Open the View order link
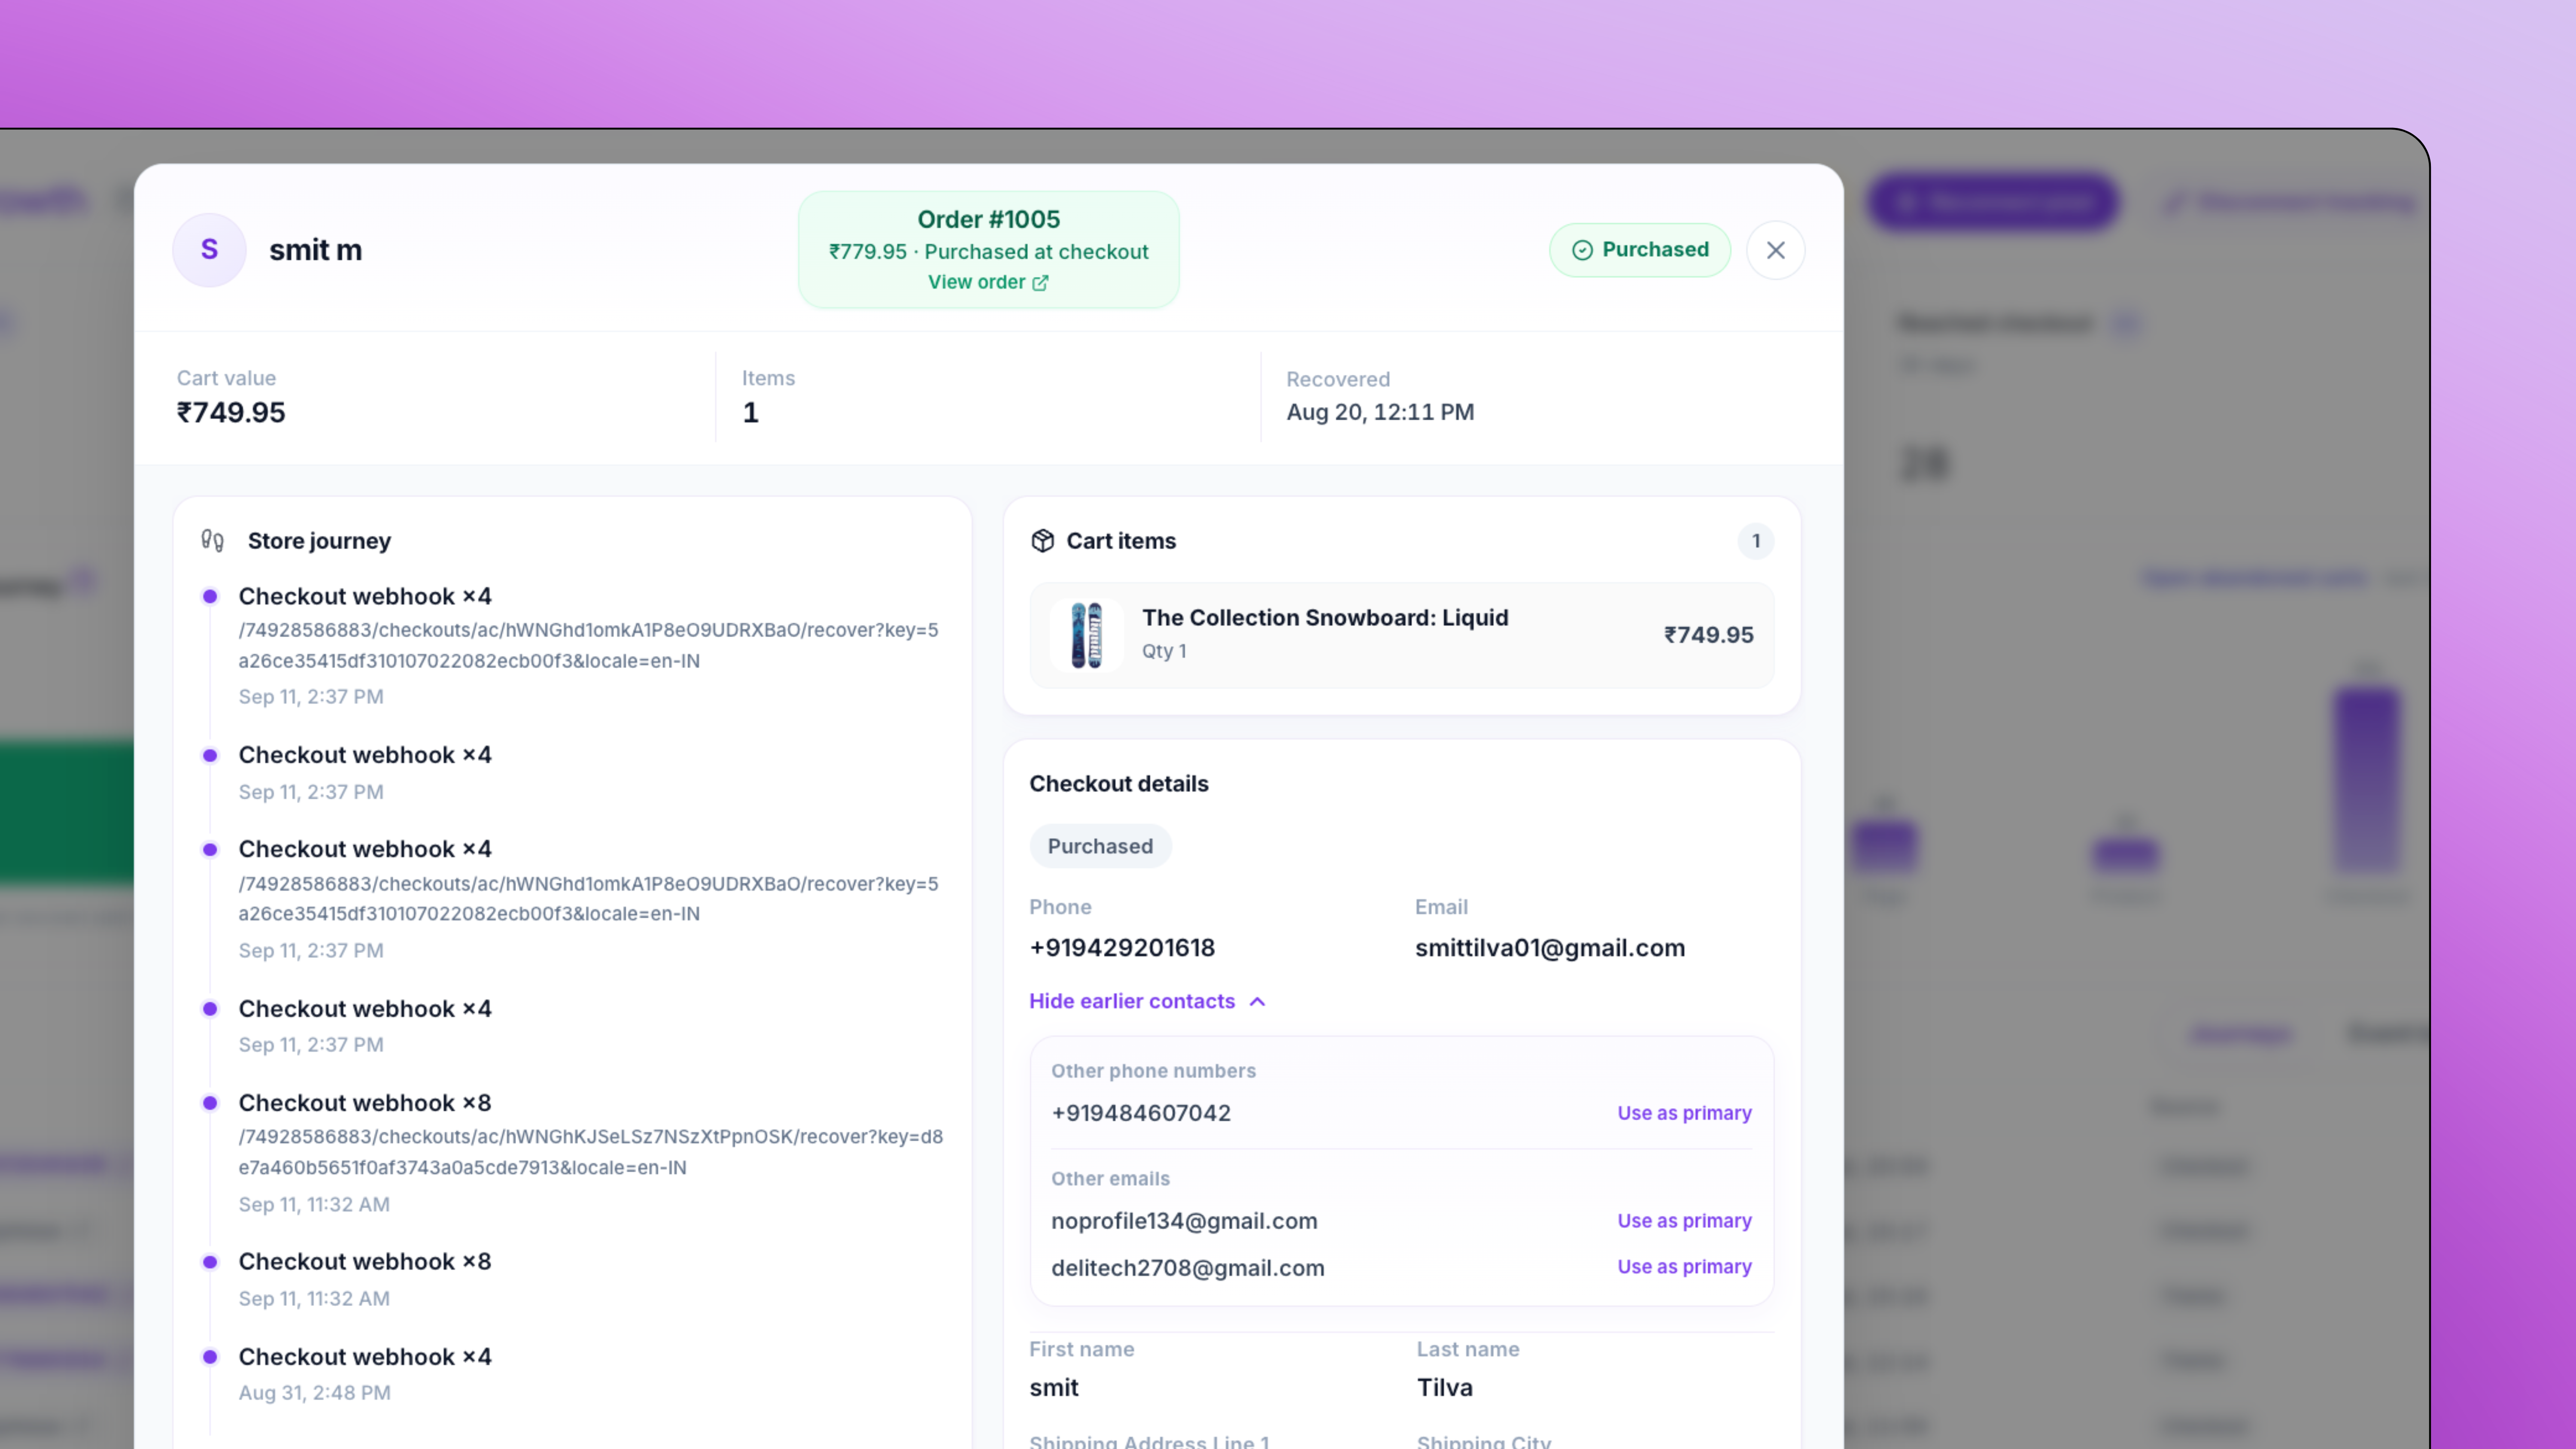The height and width of the screenshot is (1449, 2576). click(x=988, y=282)
